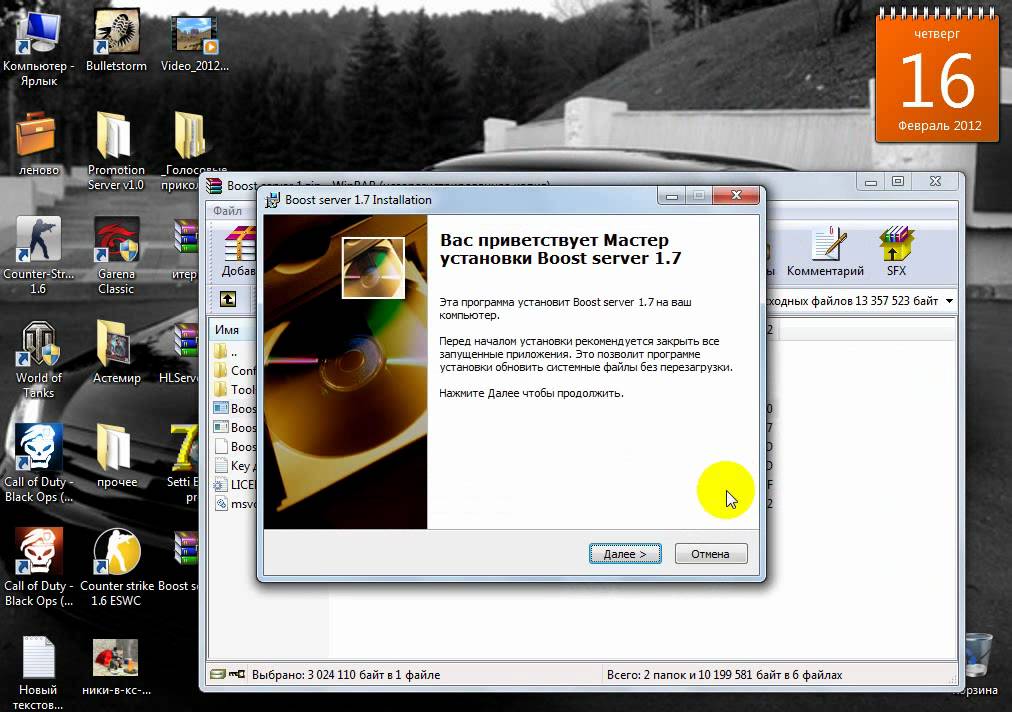Click the Имя column header in WinRAR

click(x=234, y=329)
